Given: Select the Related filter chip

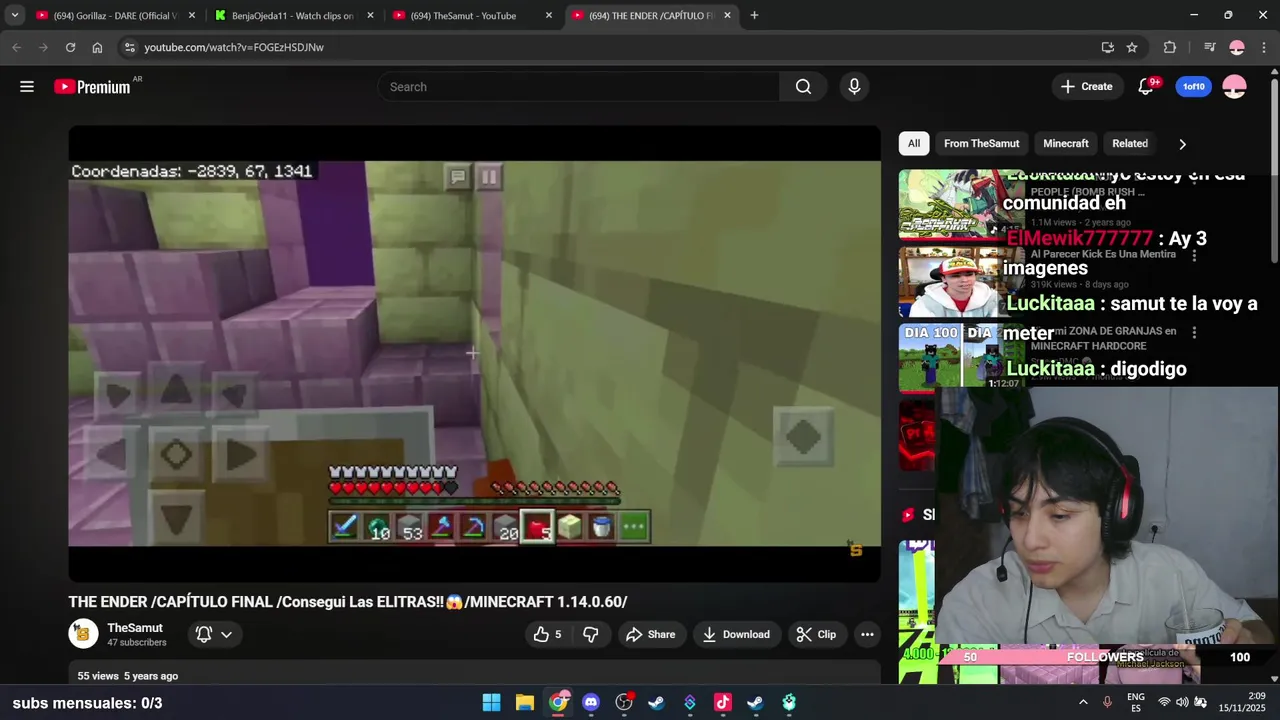Looking at the screenshot, I should click(x=1130, y=143).
